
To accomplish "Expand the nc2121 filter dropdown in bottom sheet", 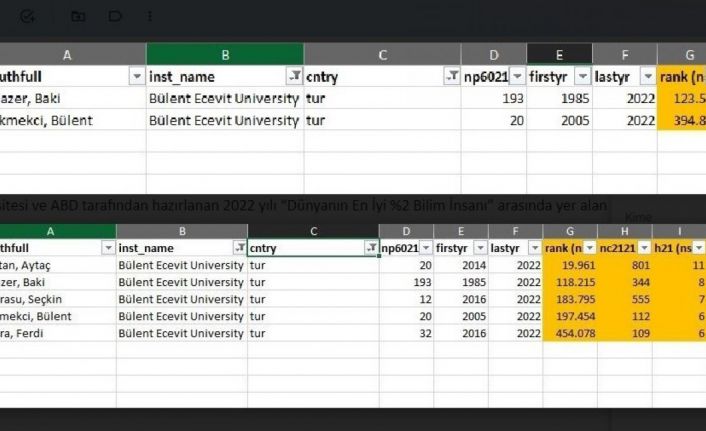I will click(x=644, y=247).
